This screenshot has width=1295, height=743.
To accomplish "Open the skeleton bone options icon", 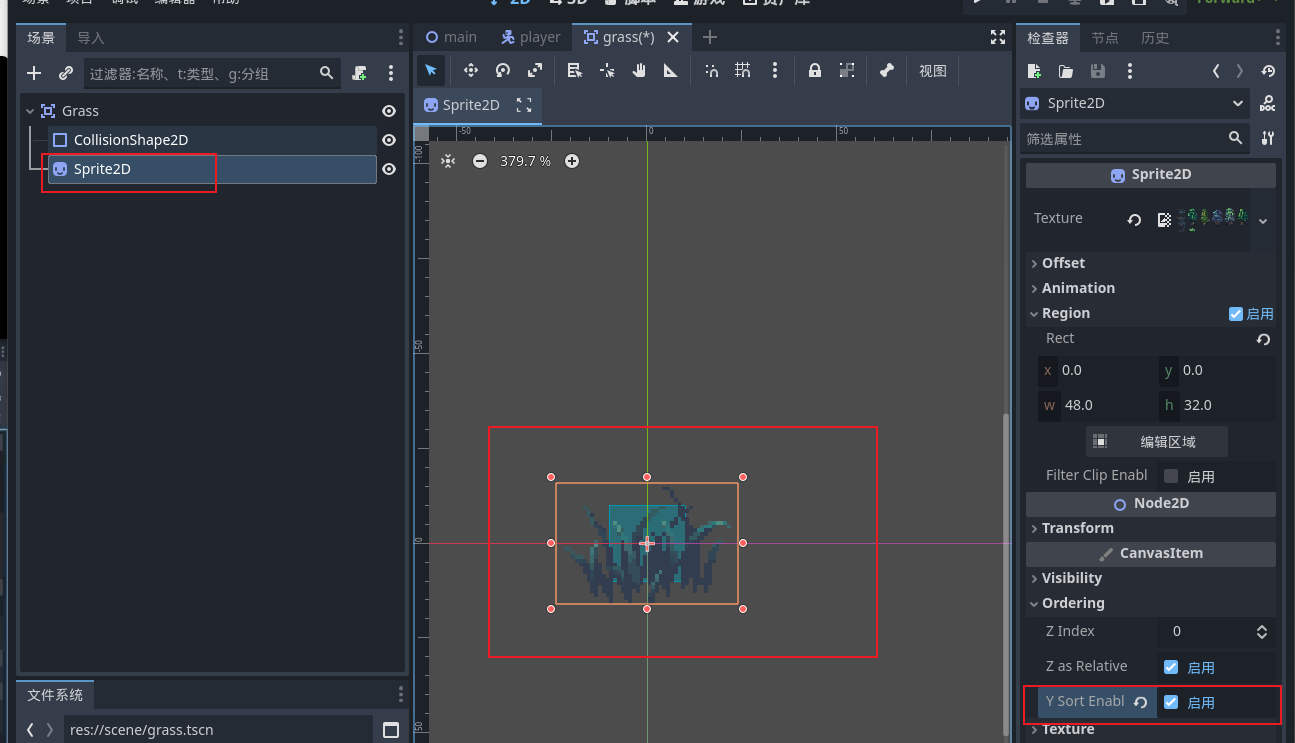I will pos(886,70).
